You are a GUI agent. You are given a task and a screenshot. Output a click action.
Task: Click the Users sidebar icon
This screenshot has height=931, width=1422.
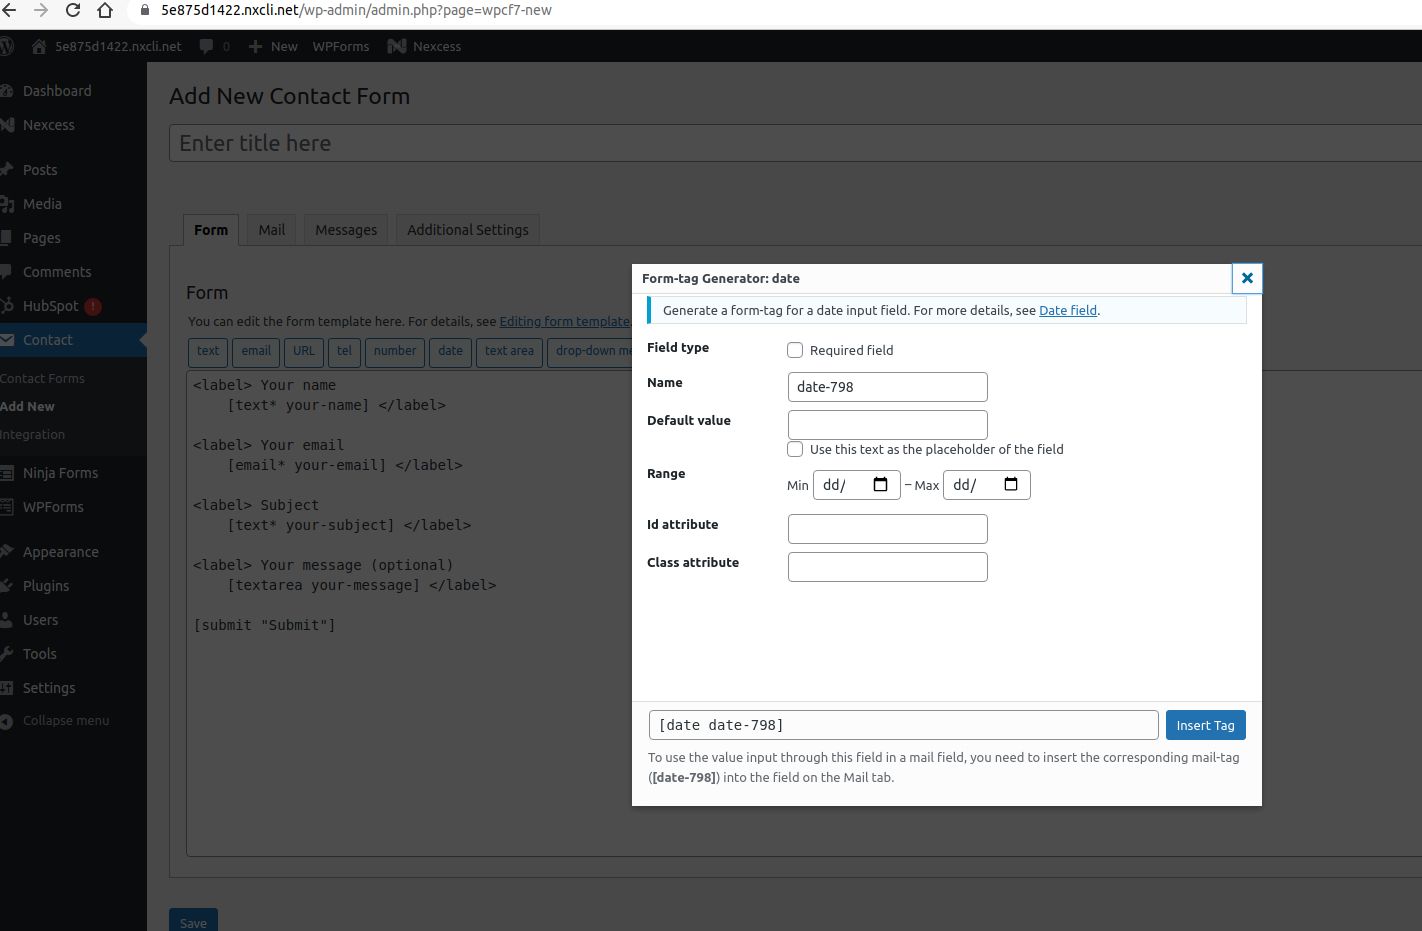pos(8,620)
